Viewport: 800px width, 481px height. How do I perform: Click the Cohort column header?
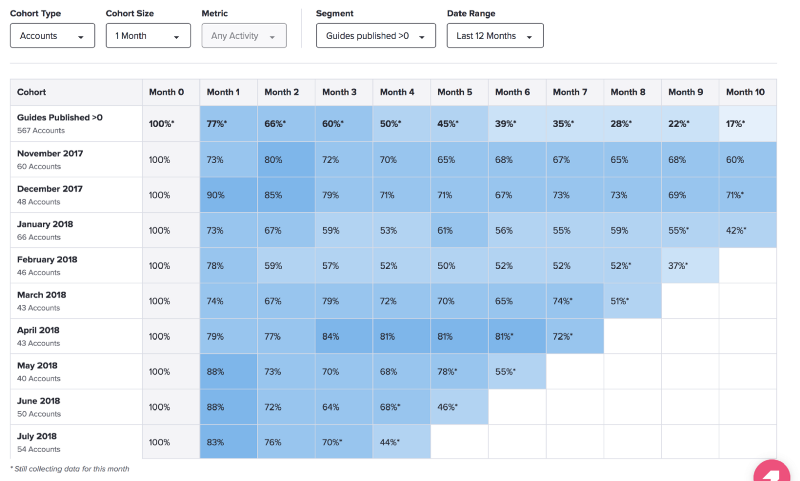(x=76, y=92)
